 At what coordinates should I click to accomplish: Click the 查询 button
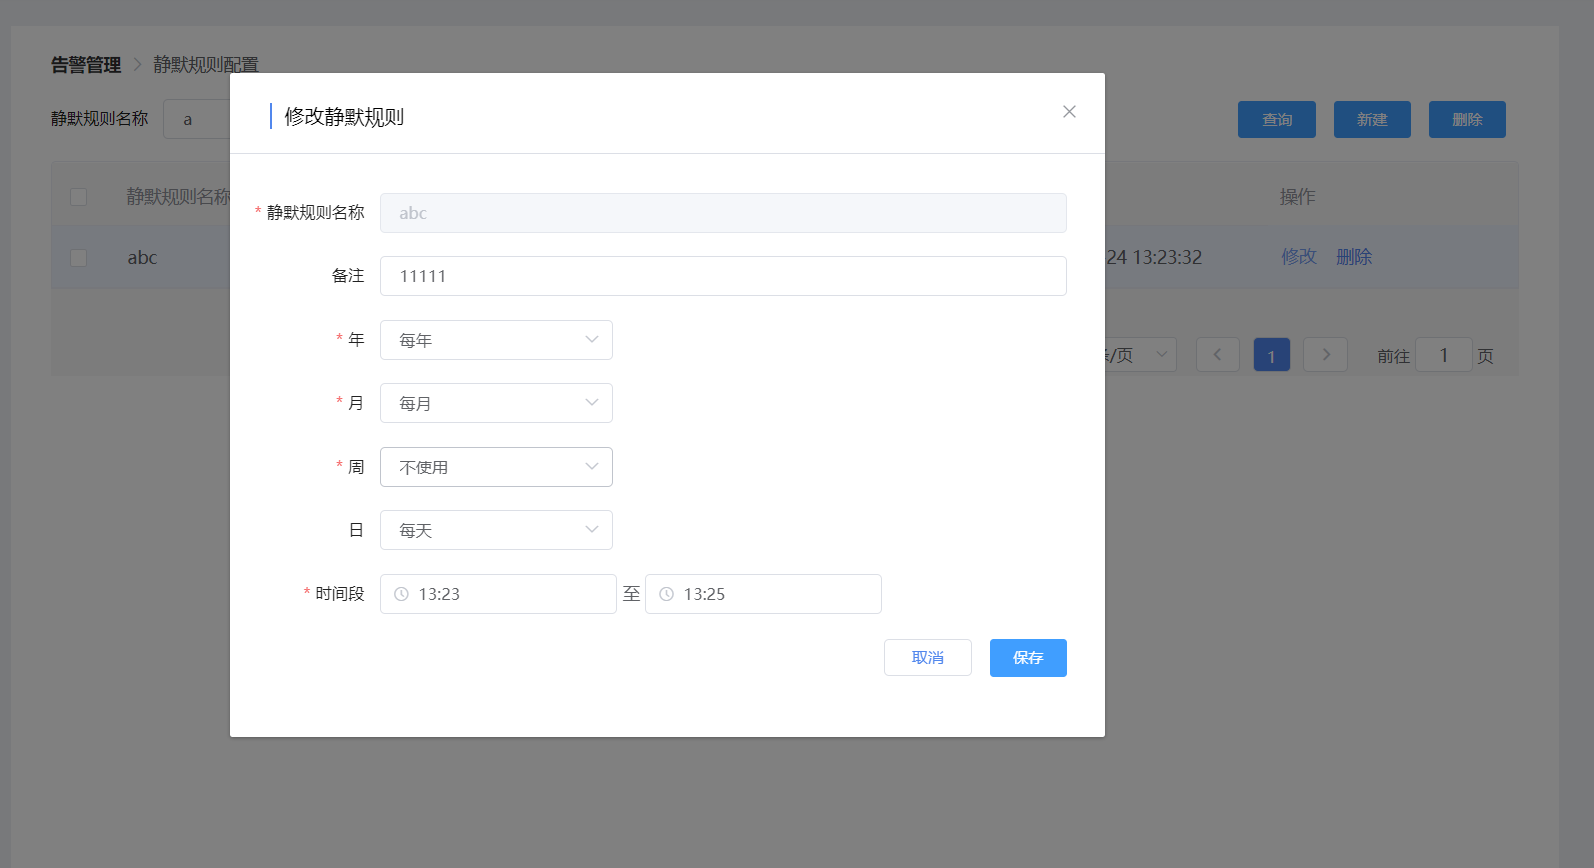[1277, 120]
